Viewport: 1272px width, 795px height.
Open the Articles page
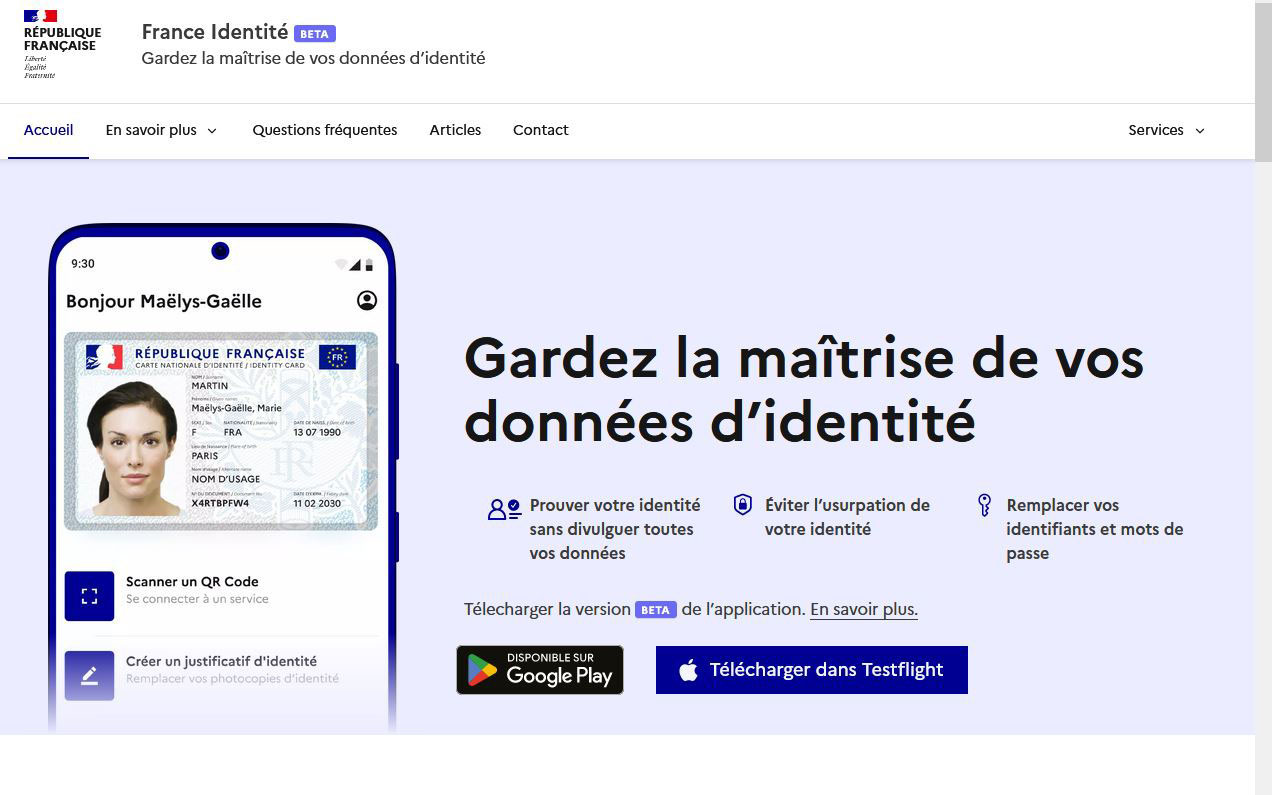(455, 130)
